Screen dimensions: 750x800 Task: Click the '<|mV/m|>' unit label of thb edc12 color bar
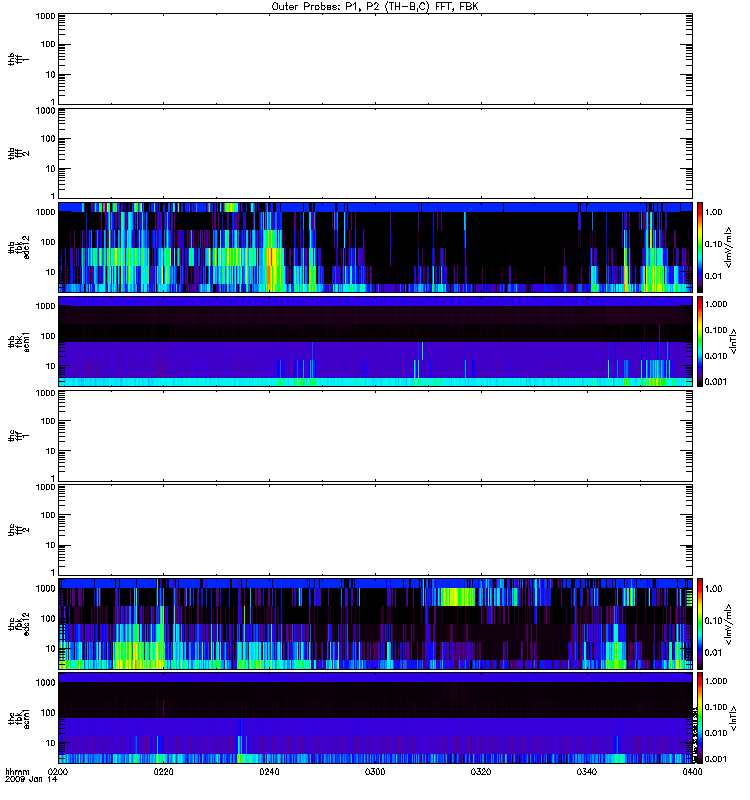(x=729, y=247)
